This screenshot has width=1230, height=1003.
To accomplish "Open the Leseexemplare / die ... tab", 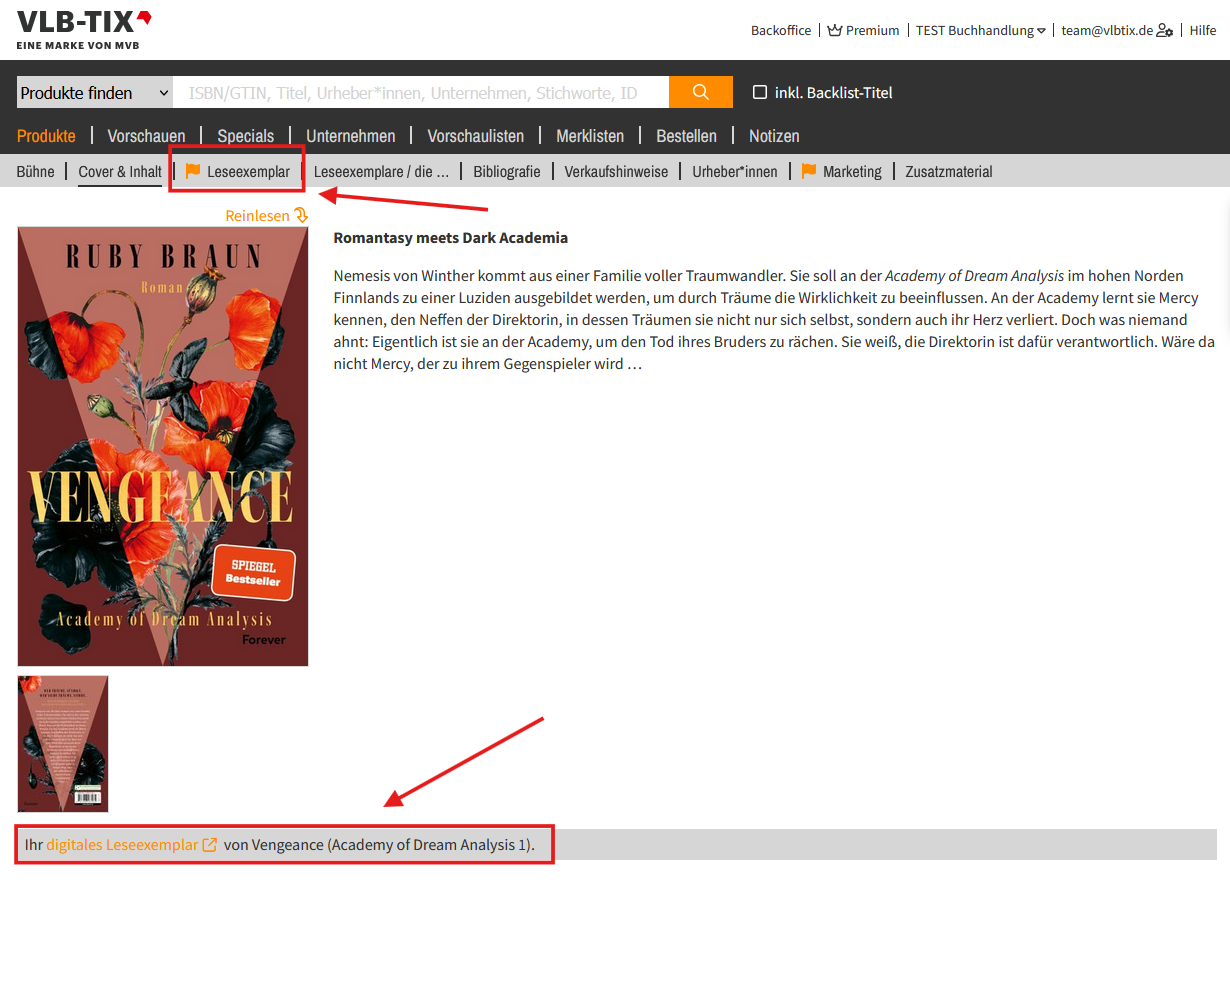I will click(x=381, y=172).
